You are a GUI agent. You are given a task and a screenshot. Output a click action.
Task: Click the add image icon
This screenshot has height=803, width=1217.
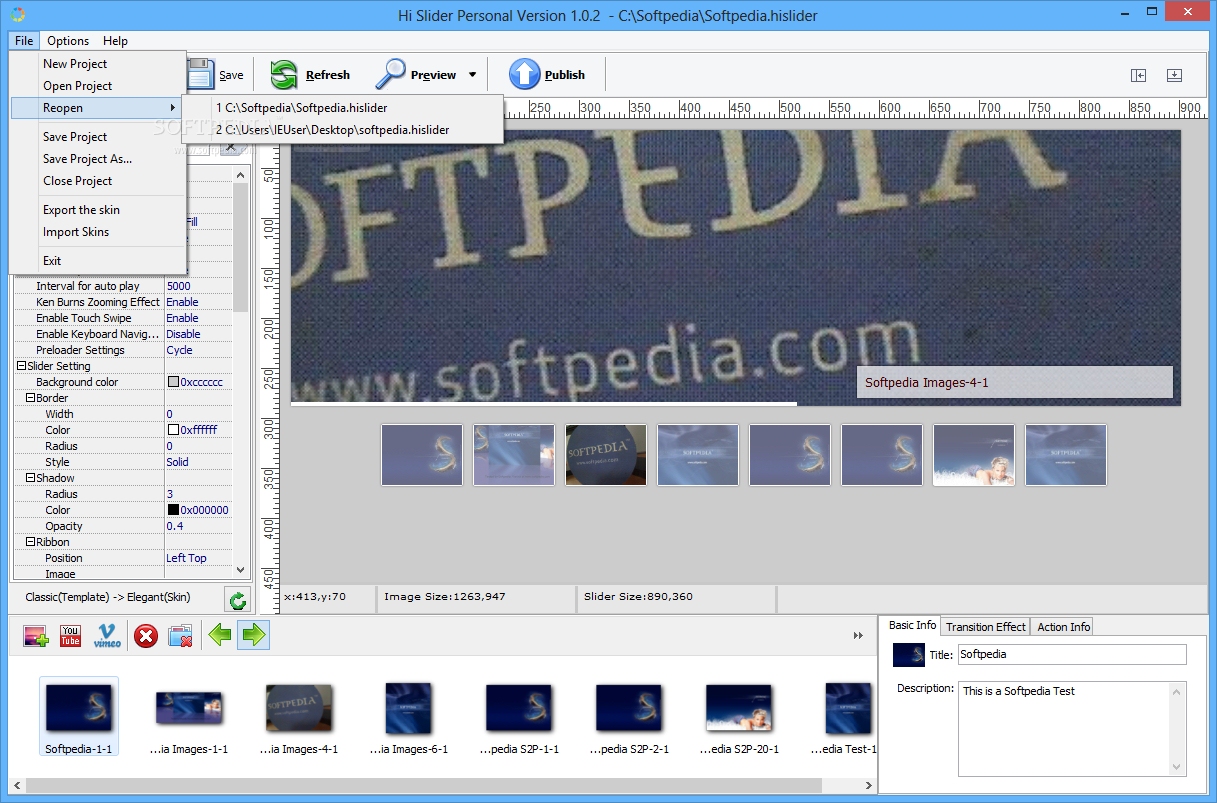(x=36, y=635)
